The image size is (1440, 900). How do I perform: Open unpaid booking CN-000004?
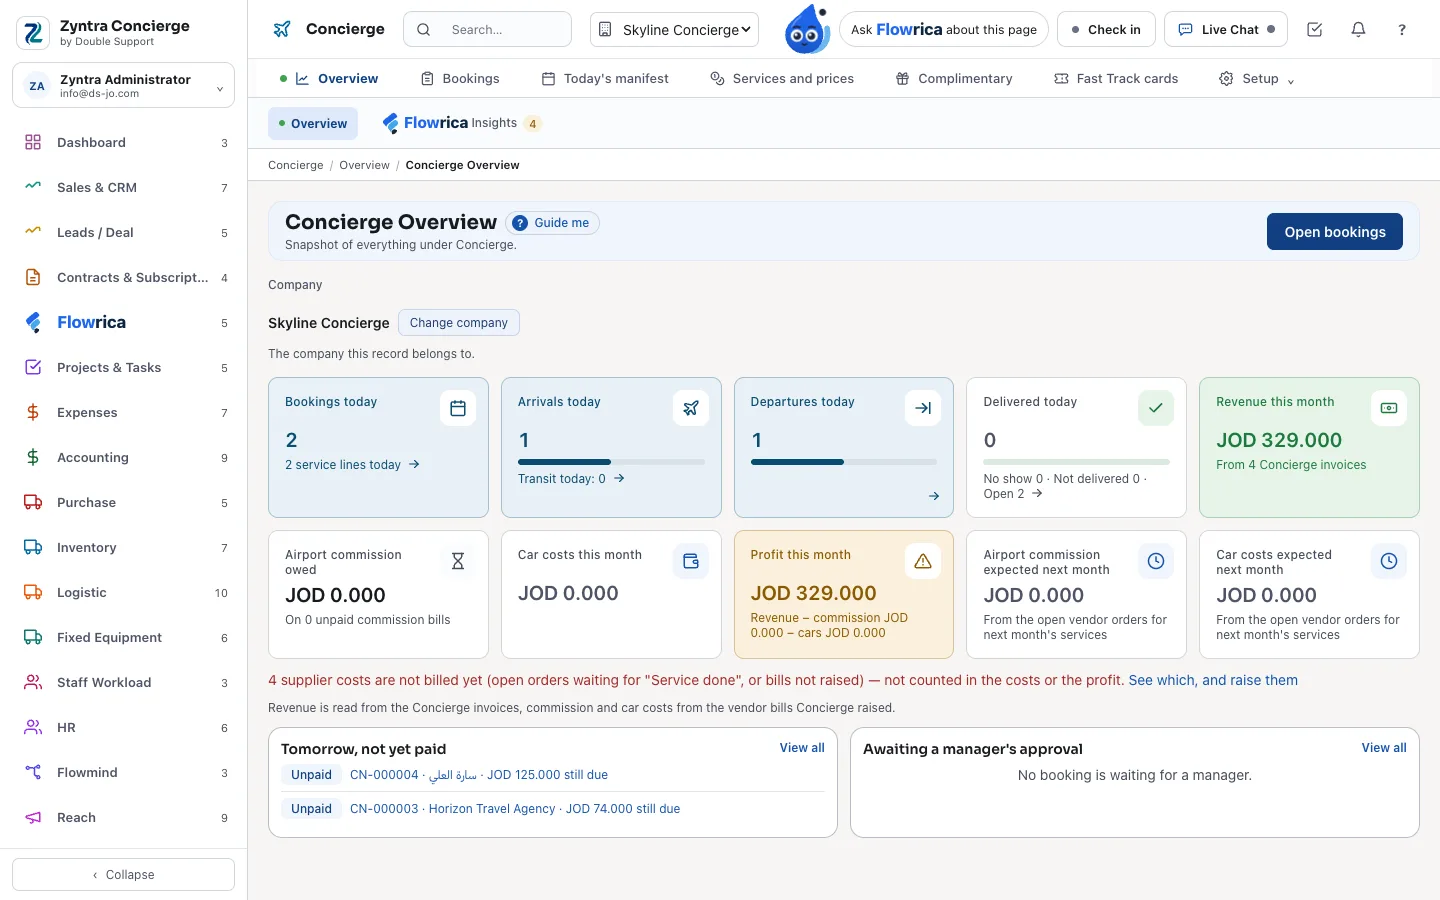point(479,775)
